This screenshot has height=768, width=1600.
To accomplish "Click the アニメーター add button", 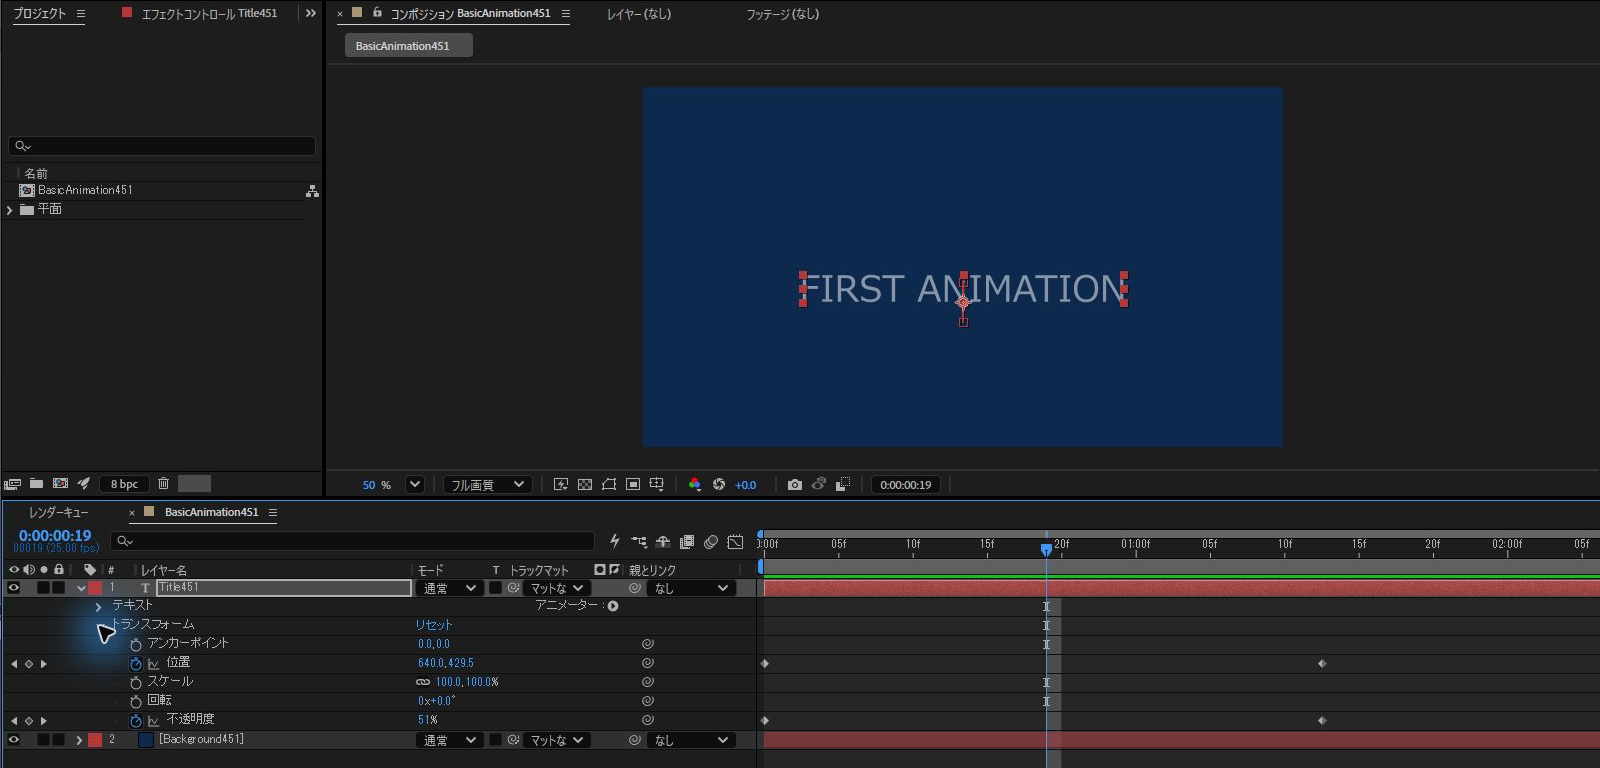I will click(x=613, y=606).
